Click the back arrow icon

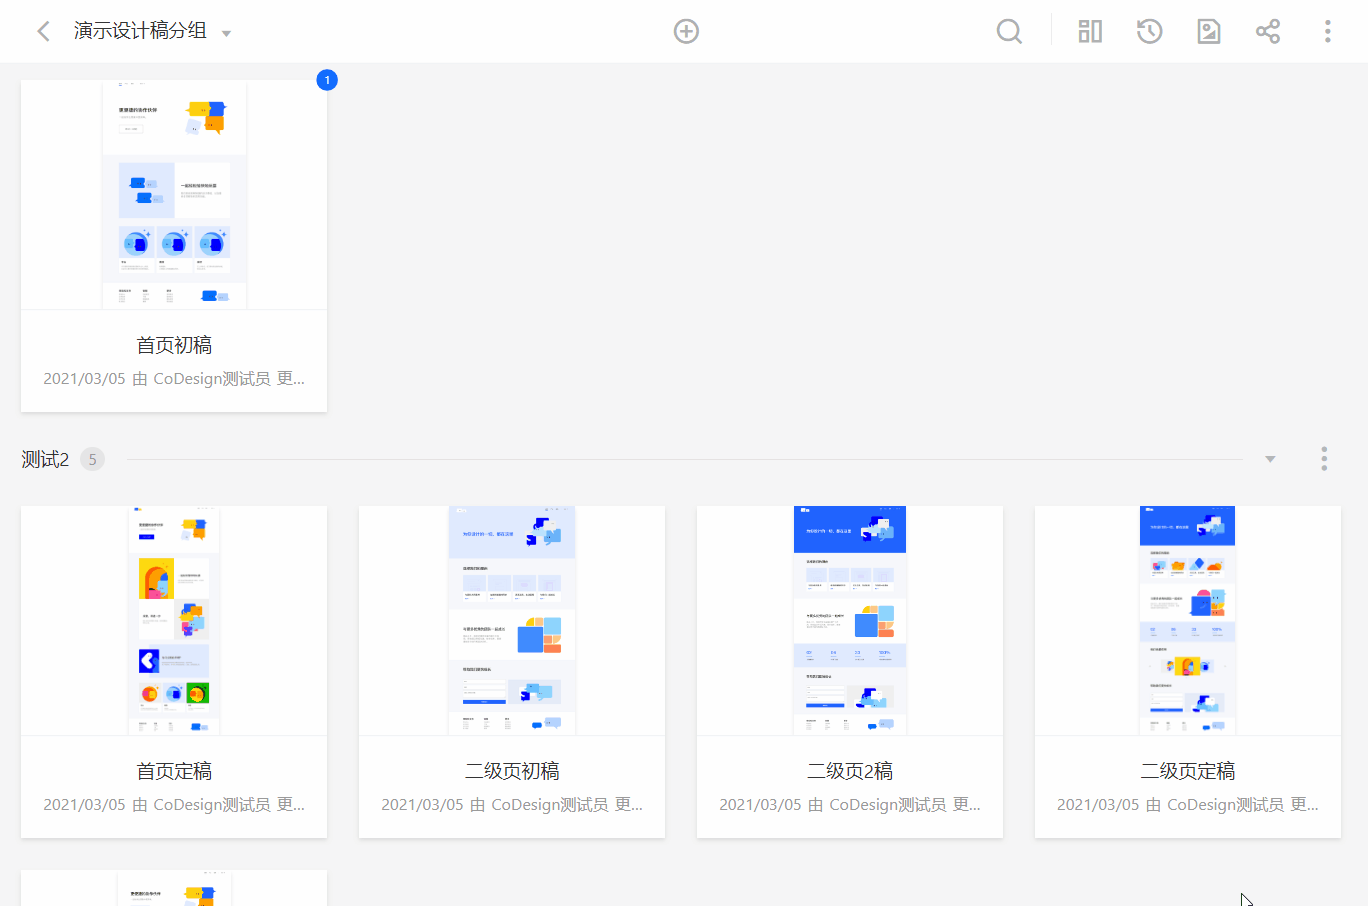(43, 31)
